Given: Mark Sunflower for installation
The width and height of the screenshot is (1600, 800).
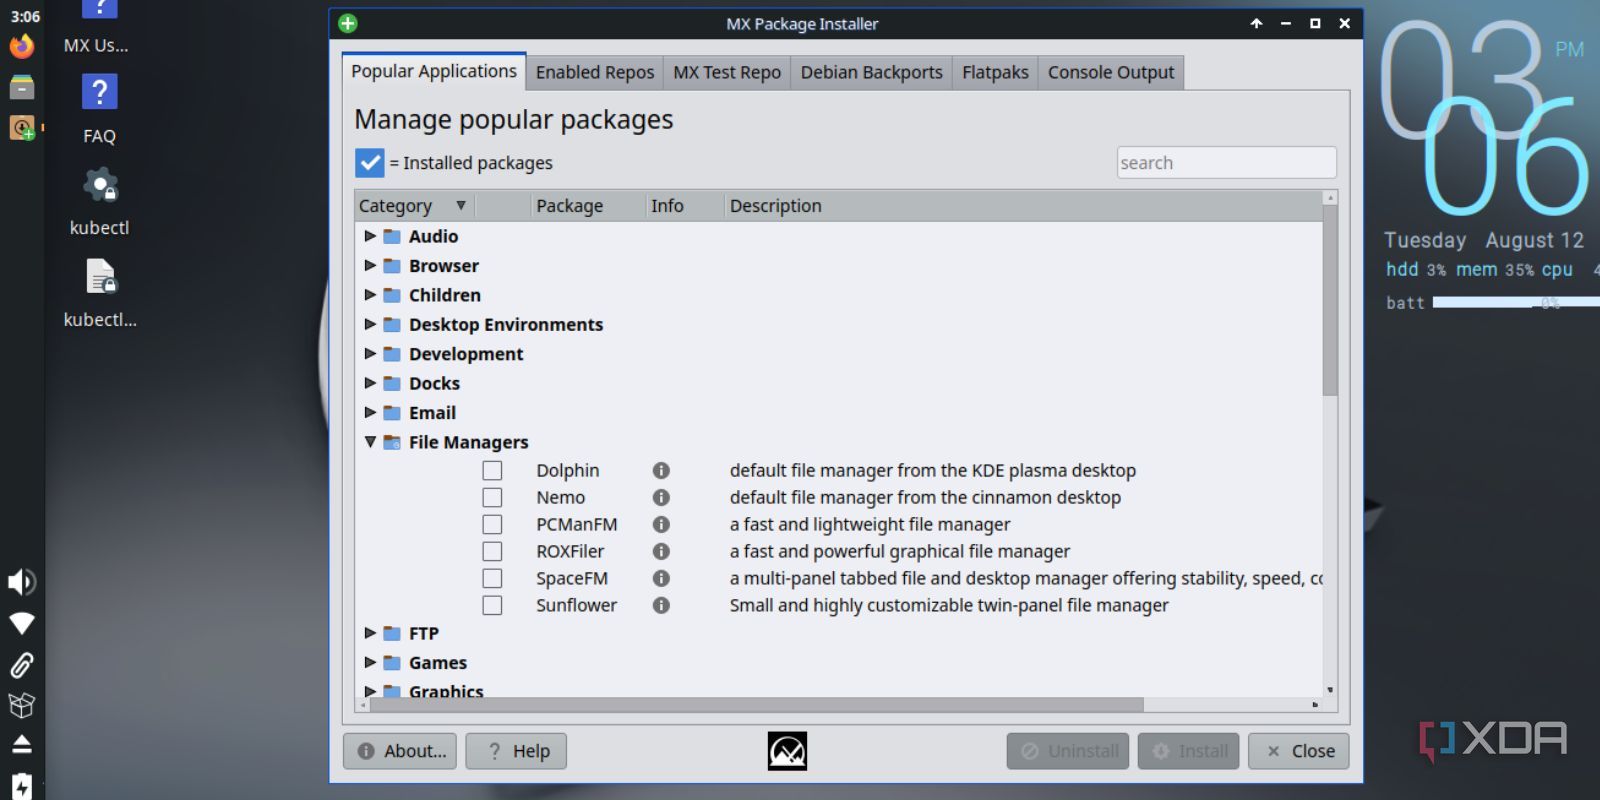Looking at the screenshot, I should (492, 605).
